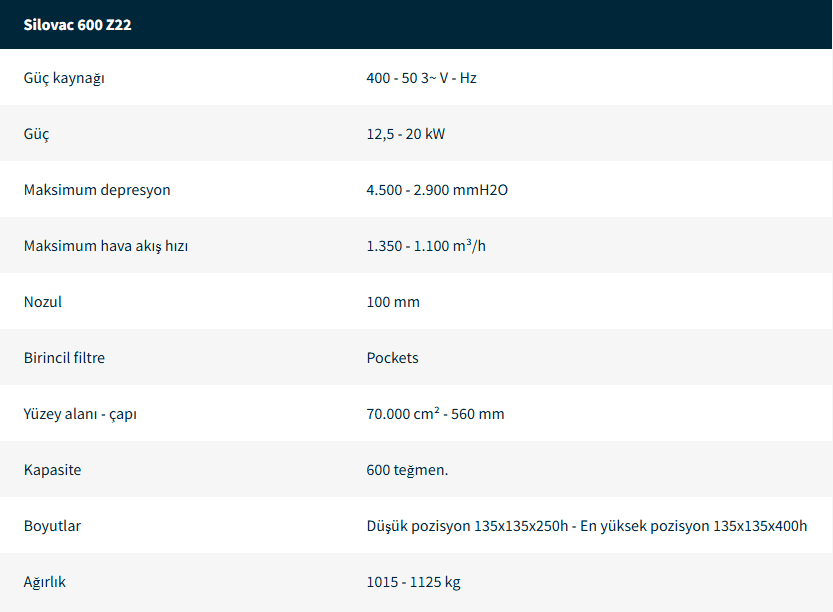Select the Düşük pozisyon 135x135x250h dimensions text
The width and height of the screenshot is (833, 612).
pyautogui.click(x=467, y=526)
